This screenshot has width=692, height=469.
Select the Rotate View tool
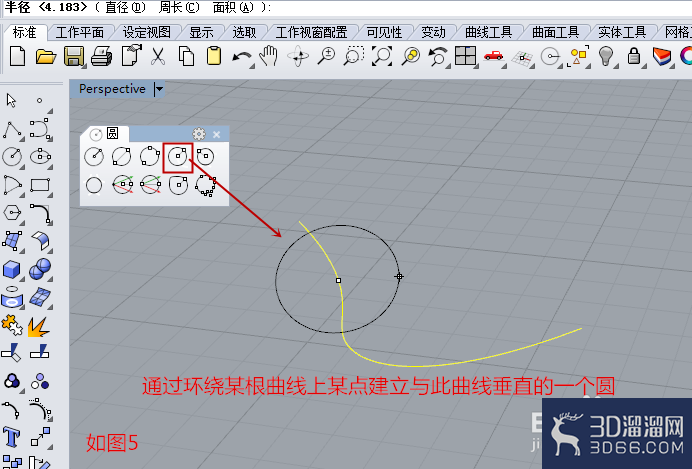[x=298, y=56]
